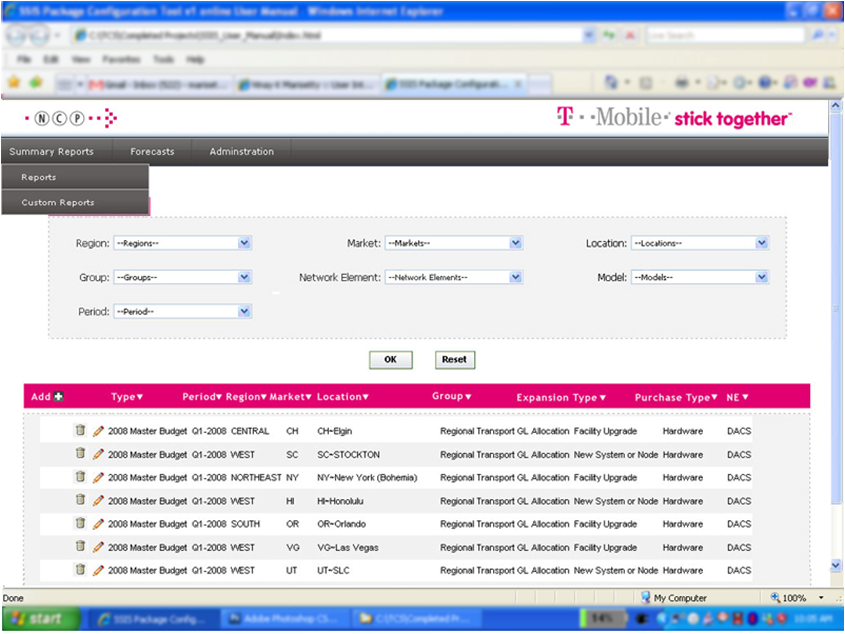The height and width of the screenshot is (634, 845).
Task: Delete the UT-SLC row
Action: 80,569
